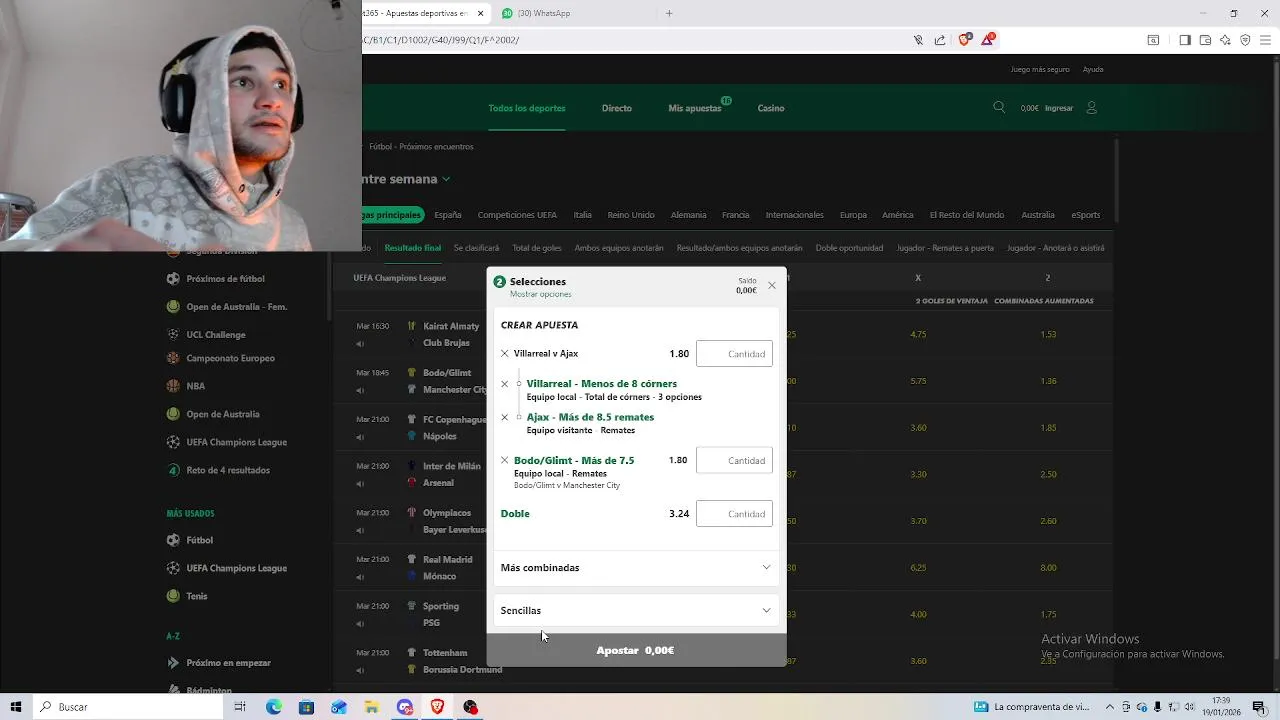Switch to Todos los deportes tab
1280x720 pixels.
click(527, 108)
